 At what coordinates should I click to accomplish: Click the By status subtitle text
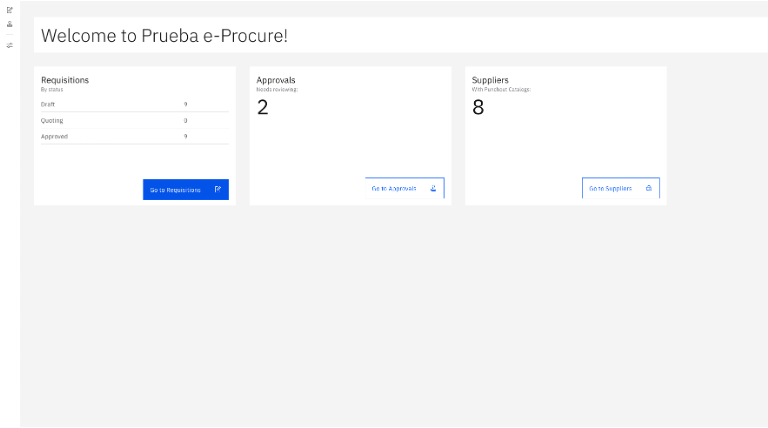(52, 89)
